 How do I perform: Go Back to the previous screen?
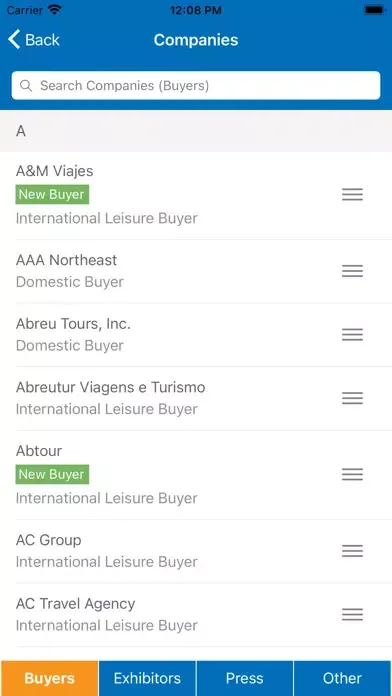[34, 40]
